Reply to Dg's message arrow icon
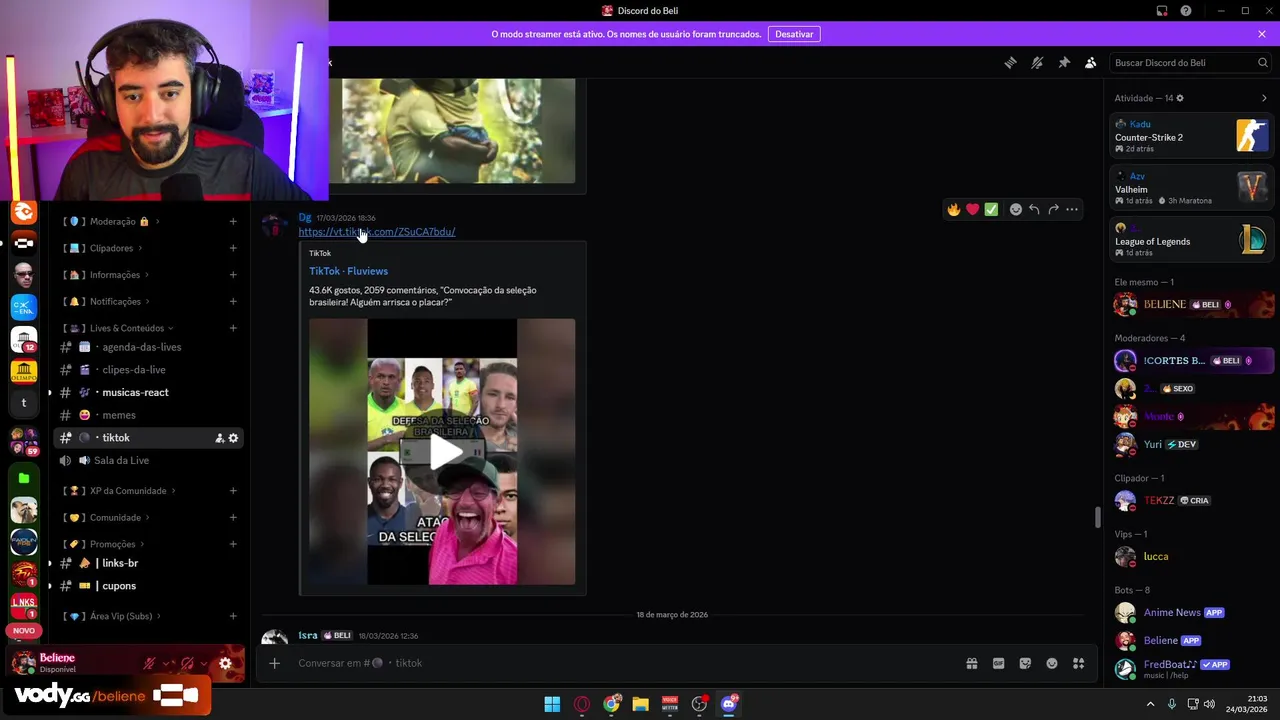This screenshot has width=1280, height=720. (1034, 210)
